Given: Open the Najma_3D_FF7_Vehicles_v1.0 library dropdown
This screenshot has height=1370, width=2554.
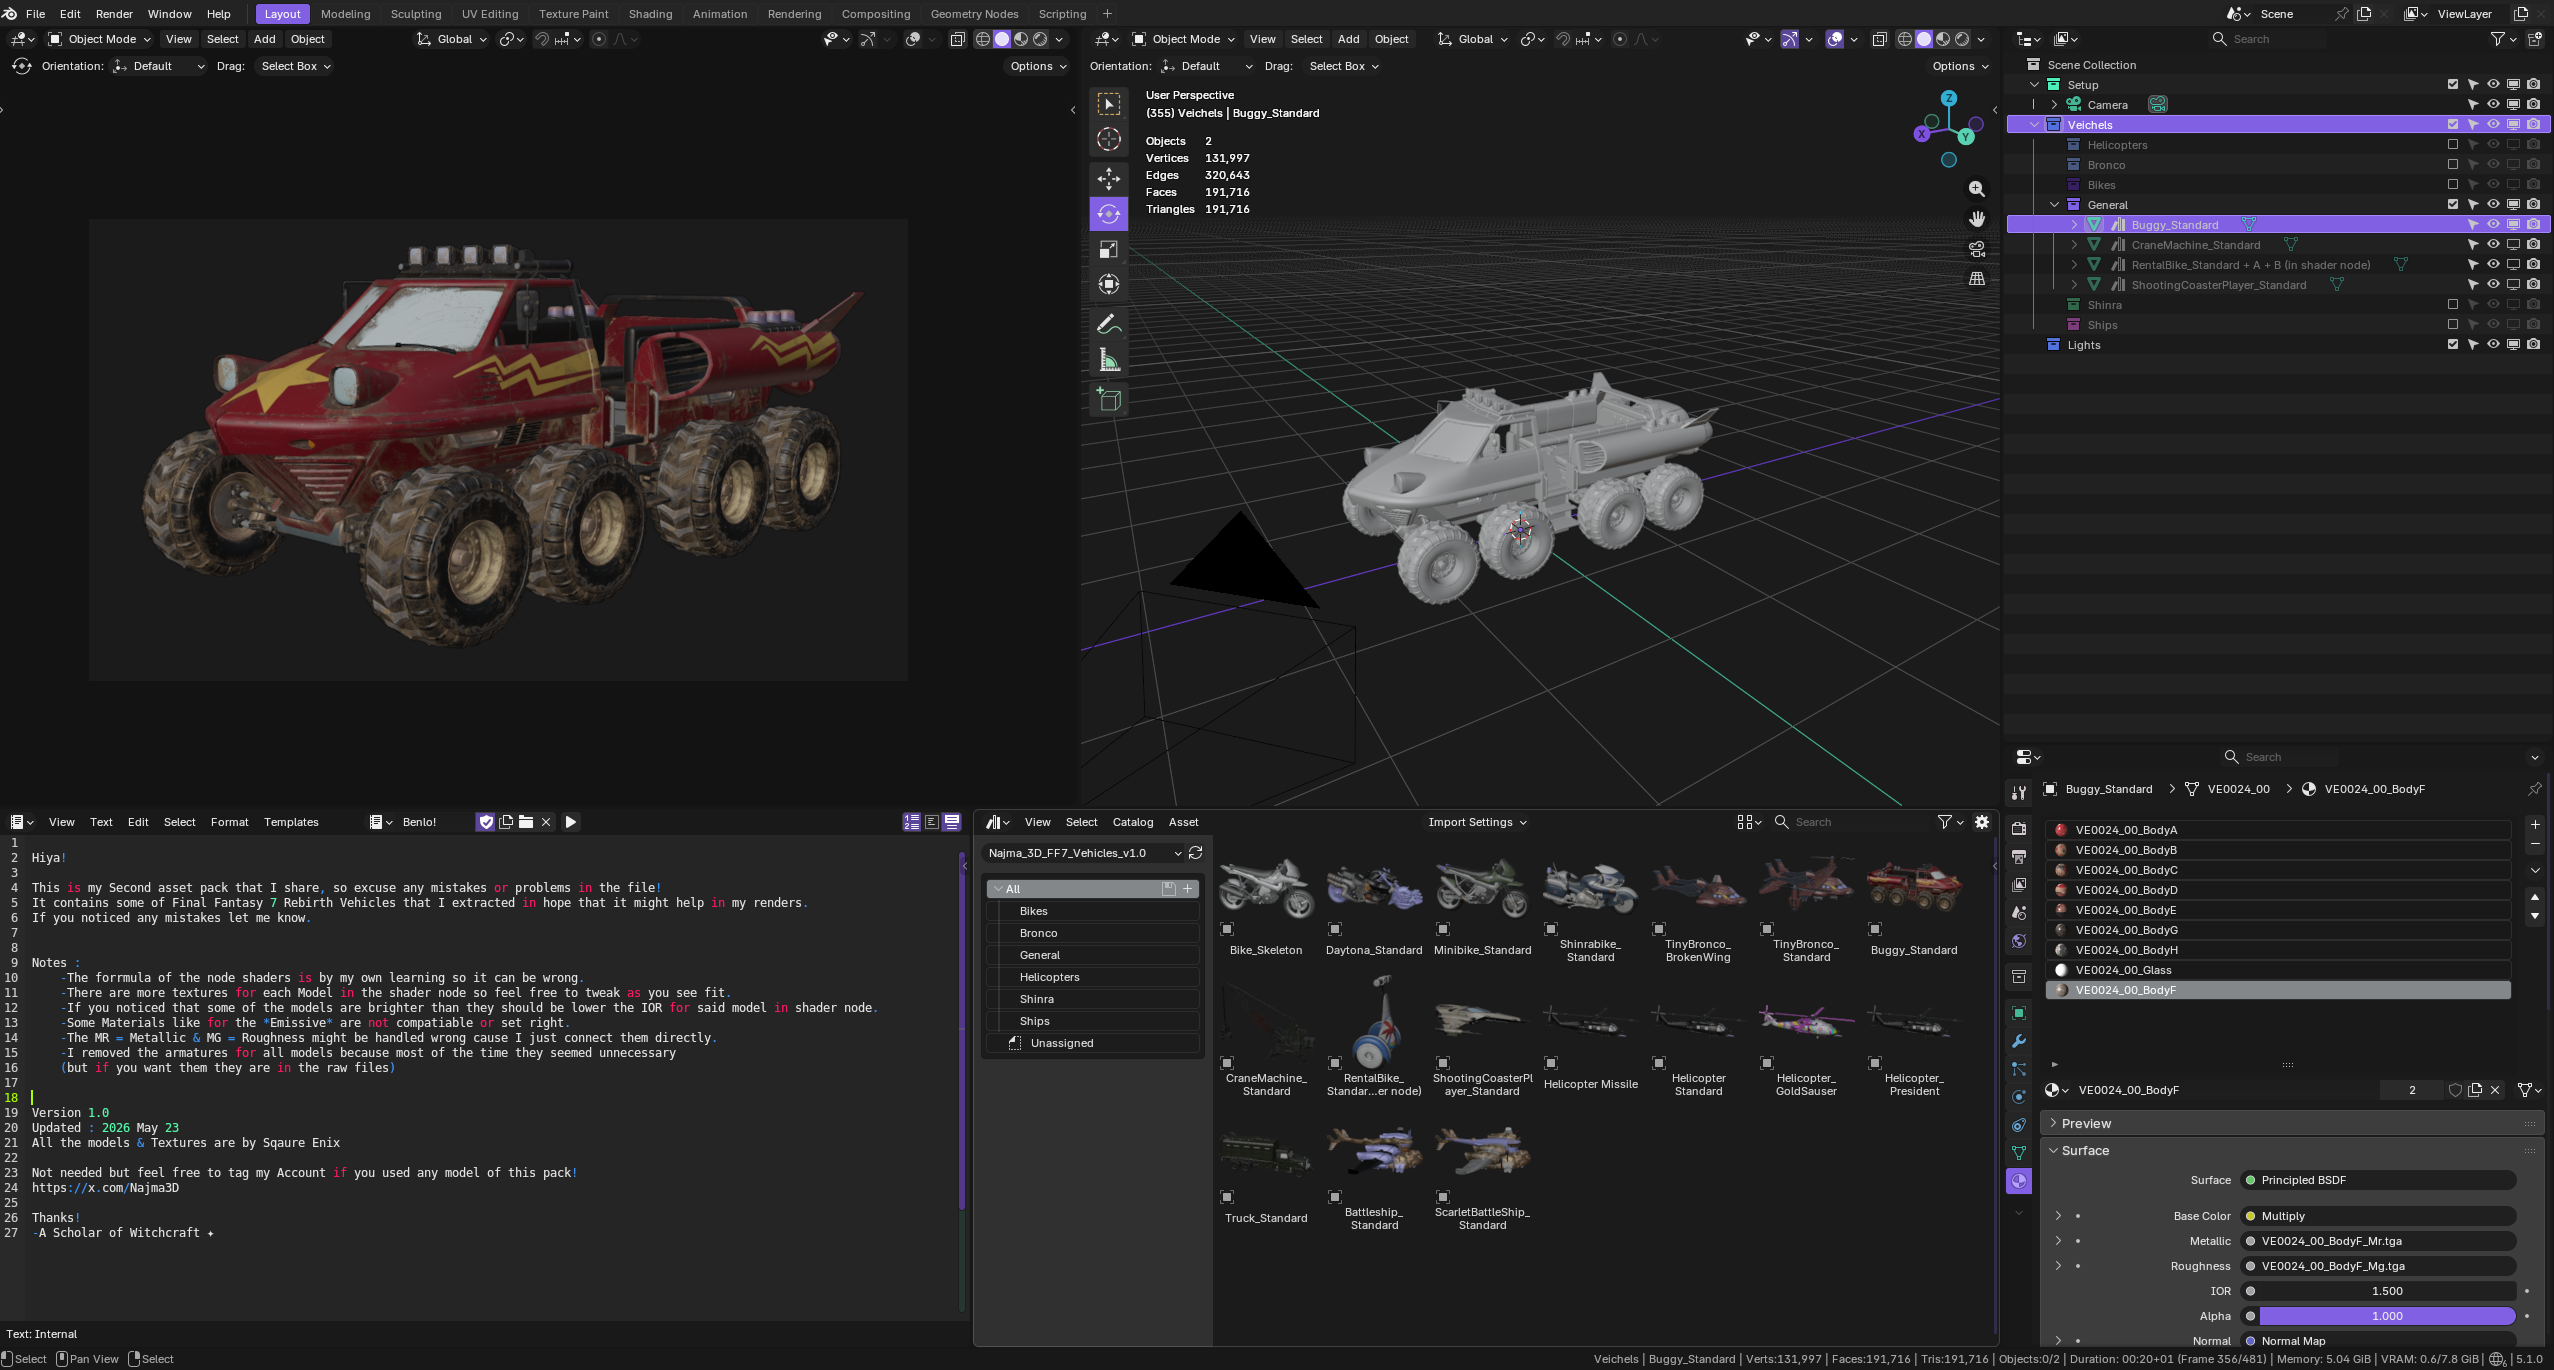Looking at the screenshot, I should tap(1084, 853).
